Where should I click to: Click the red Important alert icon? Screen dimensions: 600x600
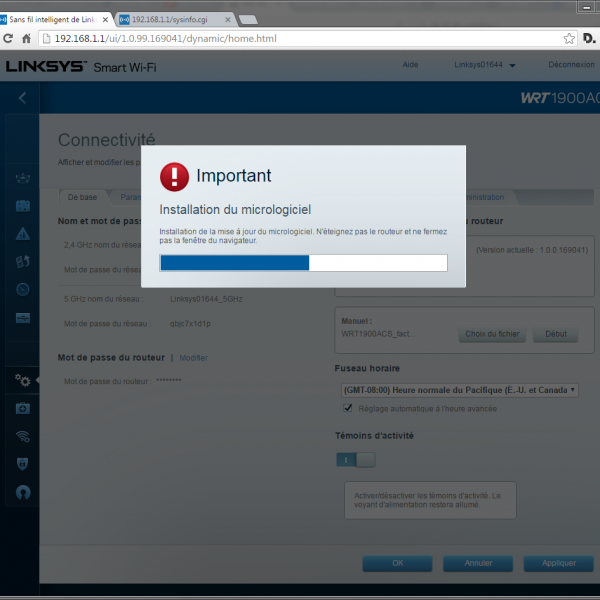175,177
